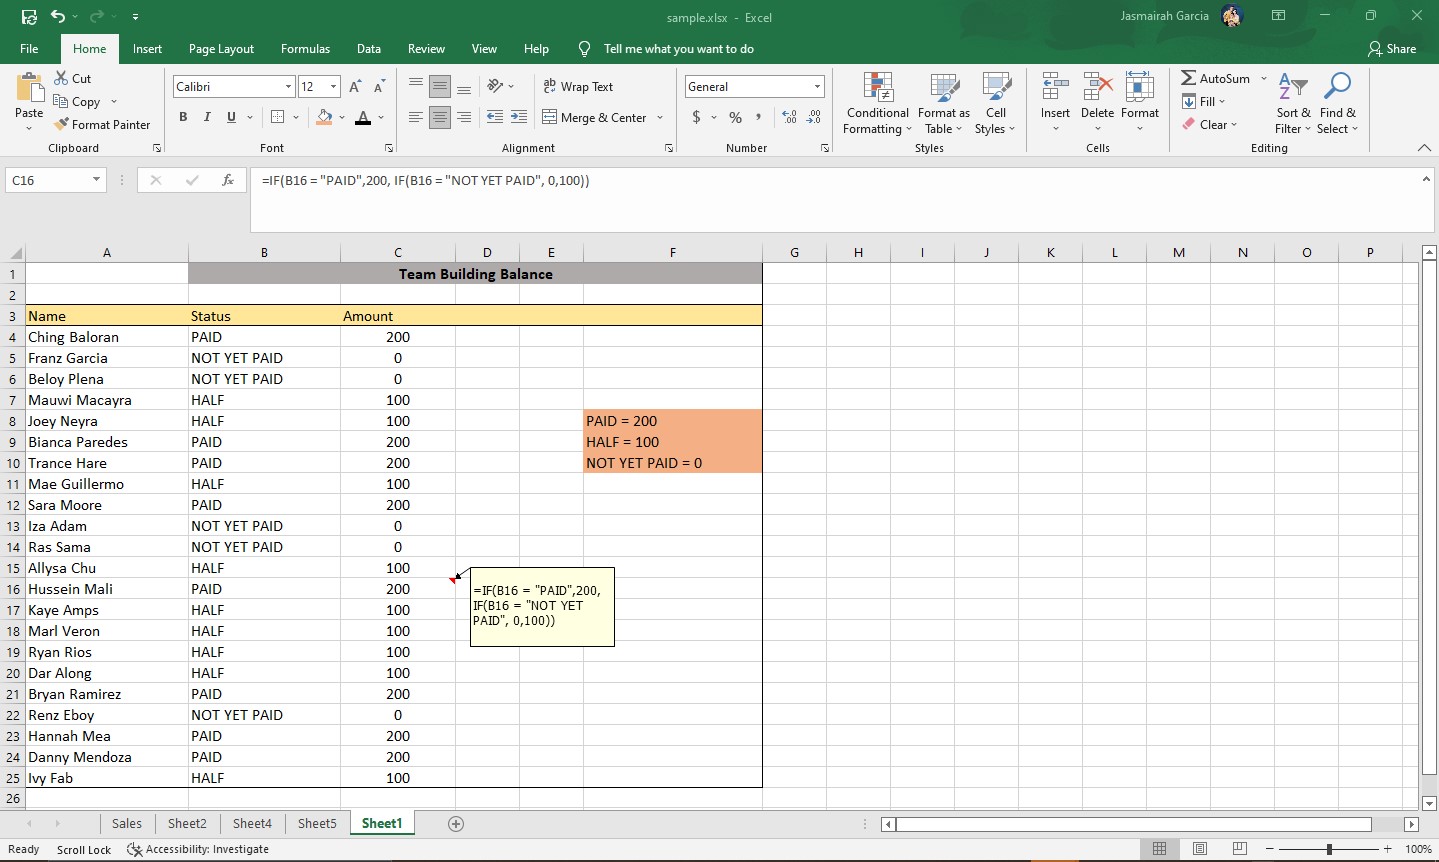The height and width of the screenshot is (862, 1439).
Task: Switch to Page Layout view in status bar
Action: tap(1200, 848)
